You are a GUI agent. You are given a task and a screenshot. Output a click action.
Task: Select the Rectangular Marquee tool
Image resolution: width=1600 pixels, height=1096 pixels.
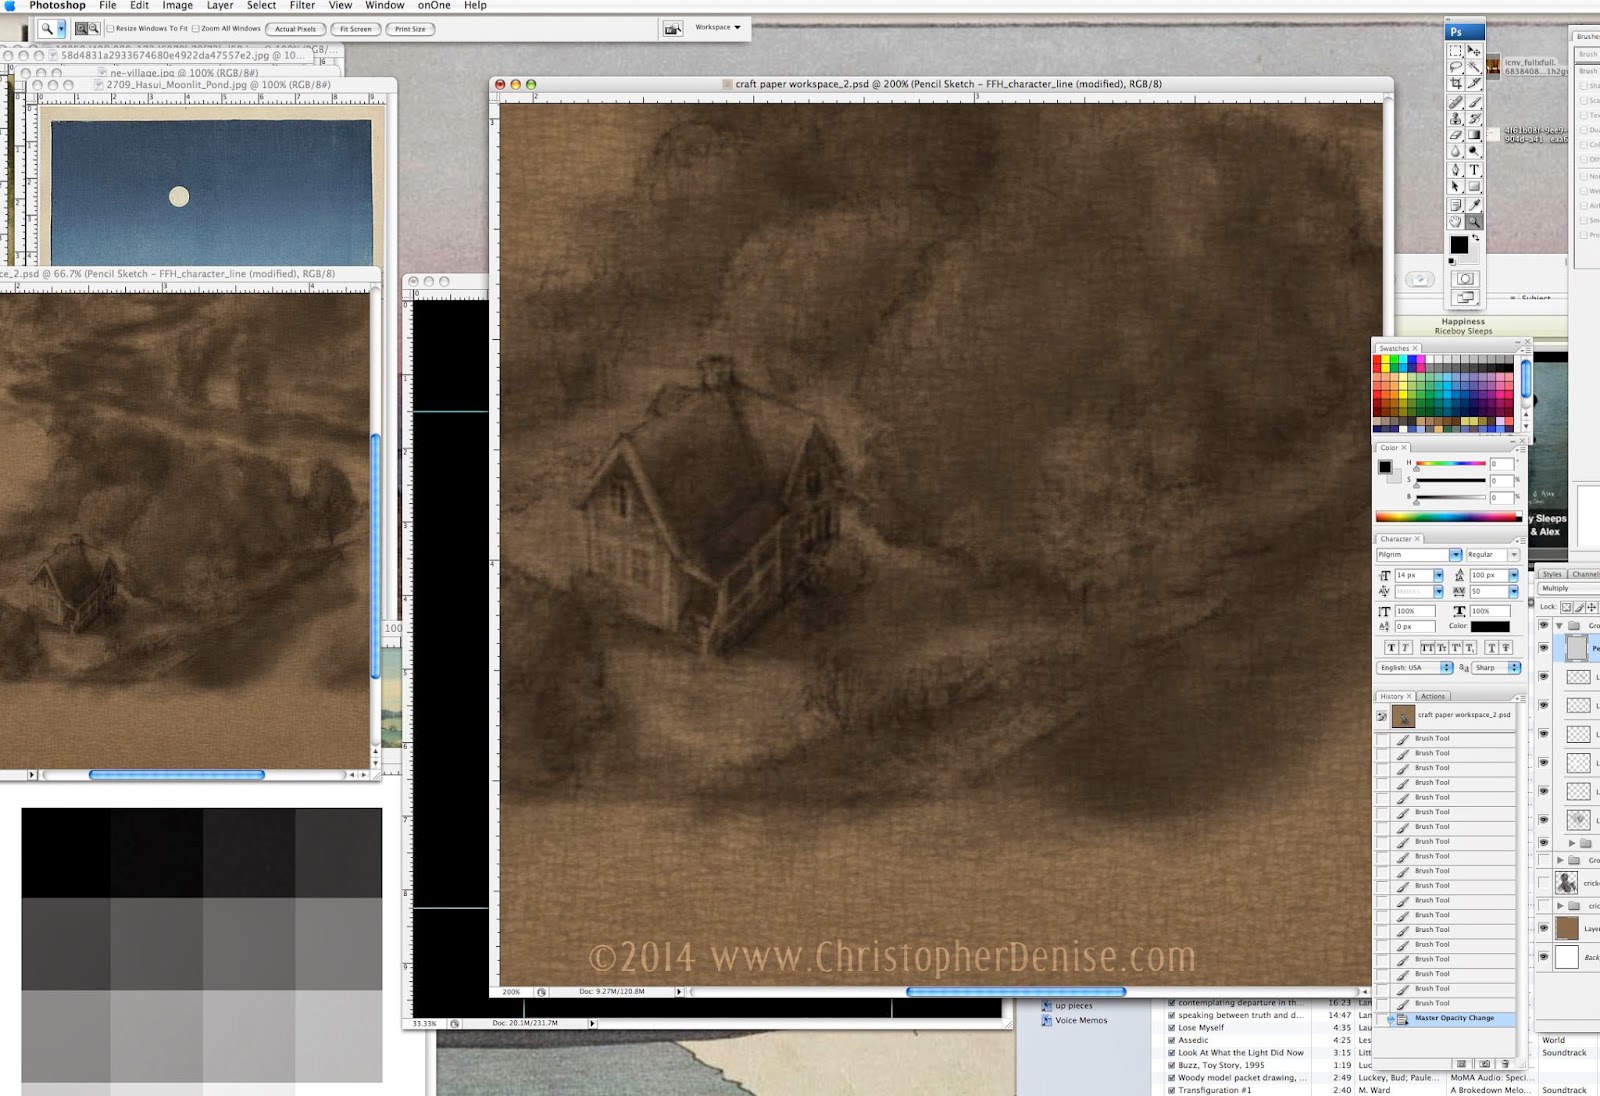1456,51
